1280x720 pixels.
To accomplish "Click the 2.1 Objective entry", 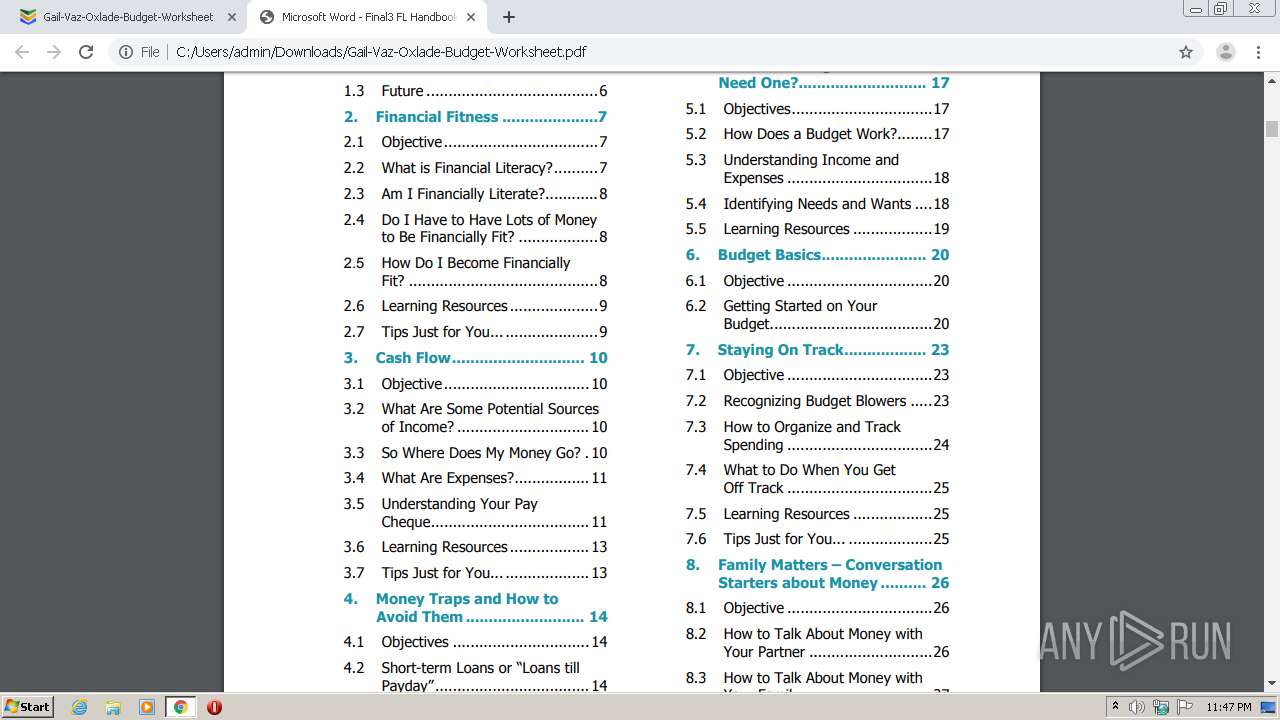I will tap(475, 142).
